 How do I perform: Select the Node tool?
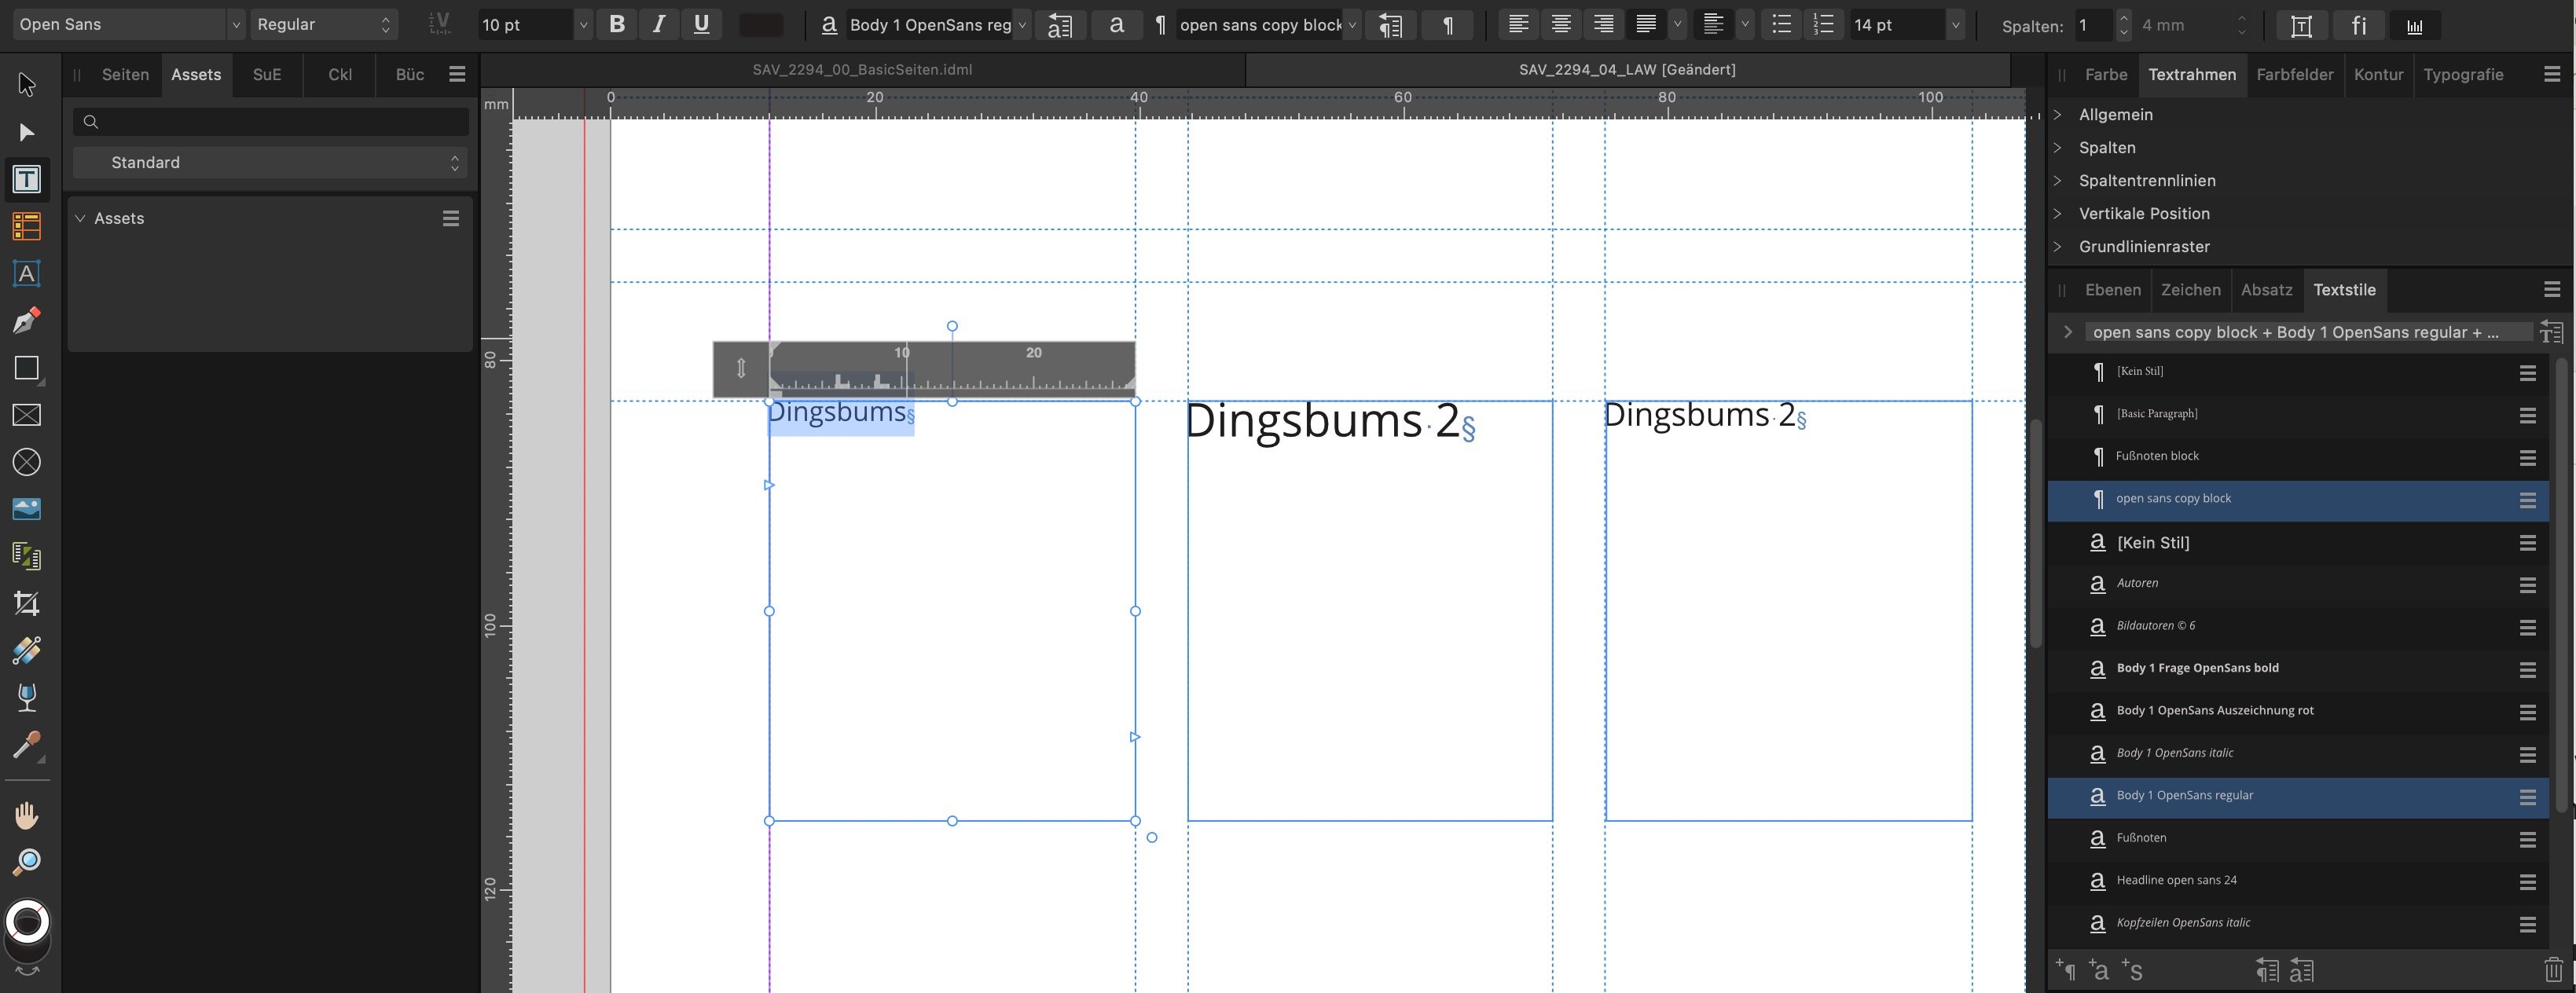click(27, 132)
